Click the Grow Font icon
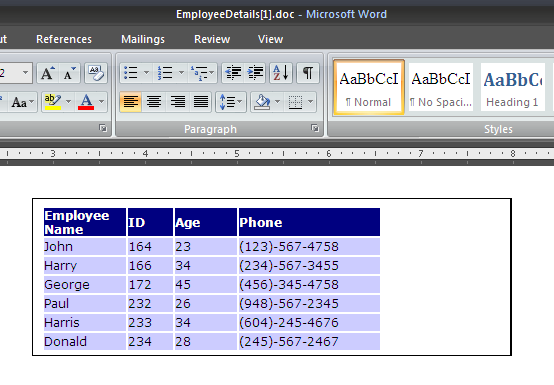The image size is (554, 385). click(x=48, y=73)
